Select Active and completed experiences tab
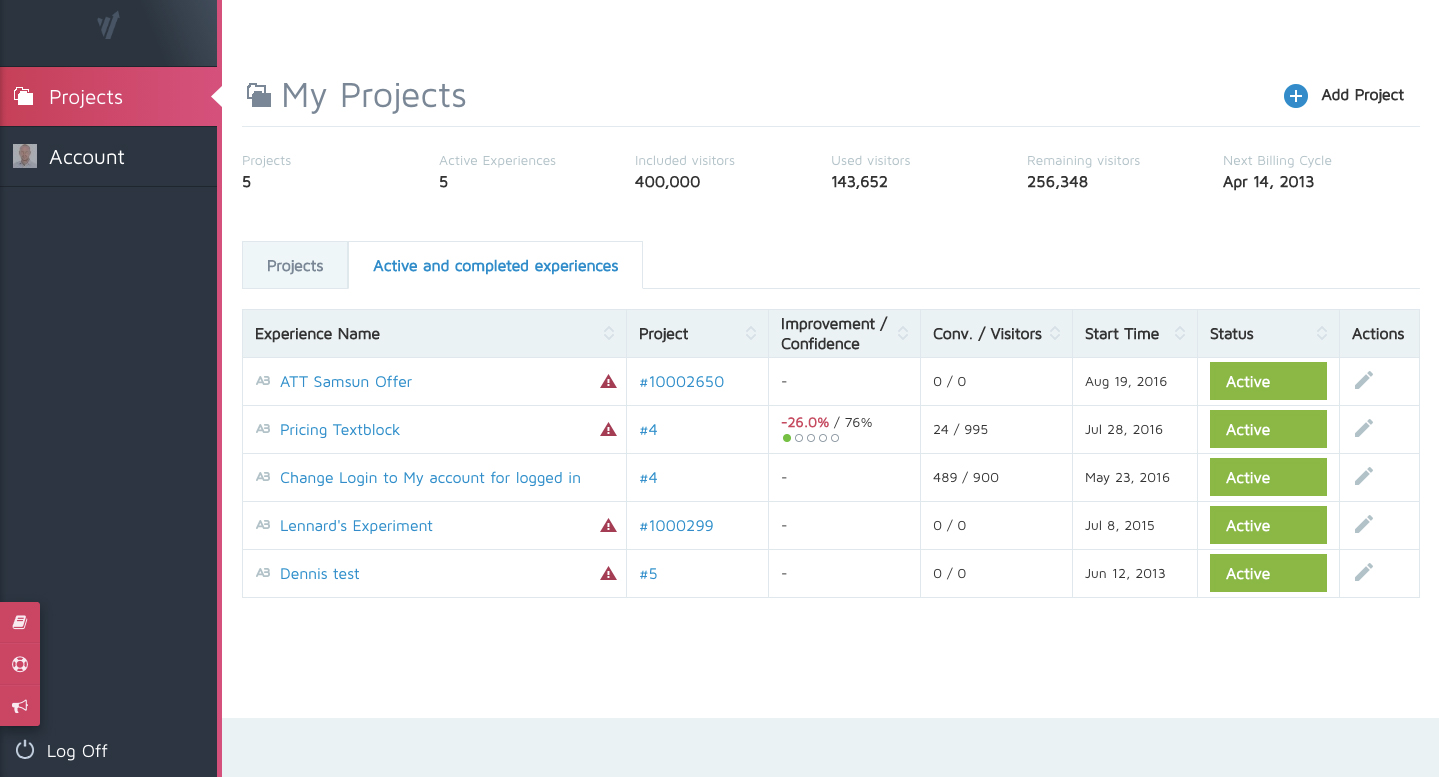Viewport: 1439px width, 777px height. point(496,266)
